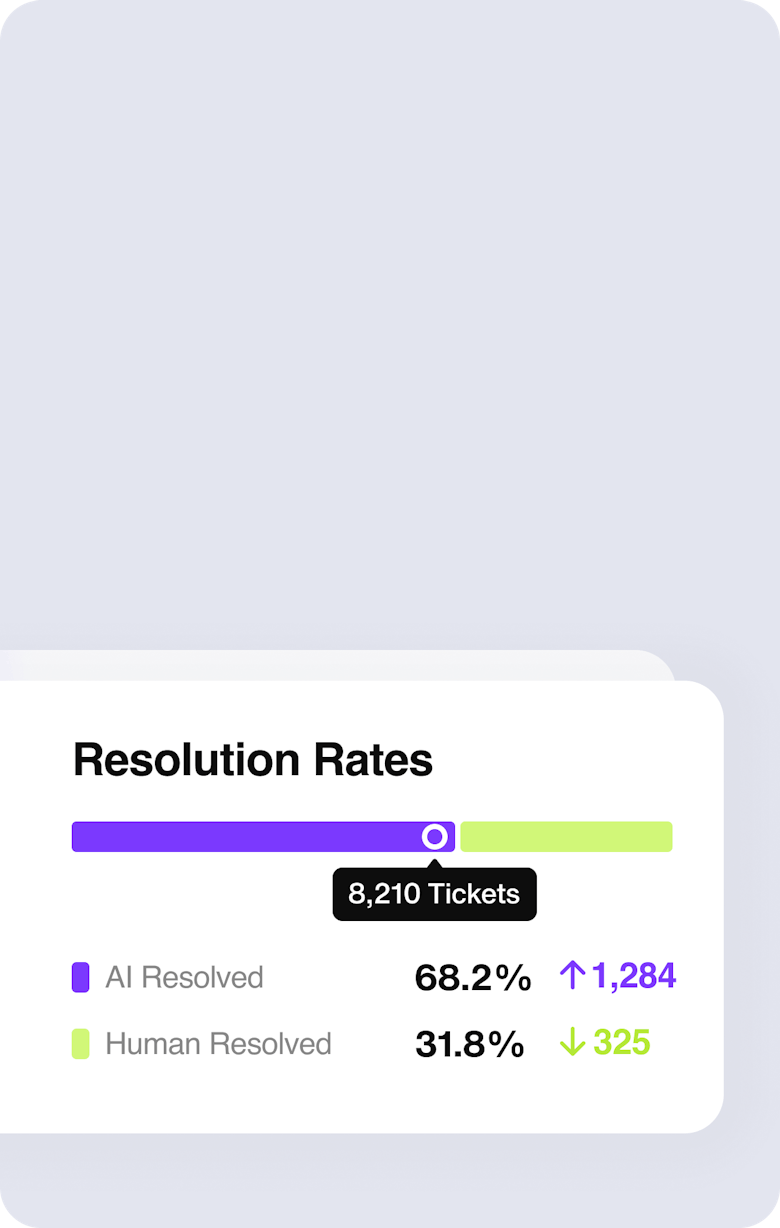Click the stacked card edge behind panel
The image size is (780, 1228).
click(340, 665)
